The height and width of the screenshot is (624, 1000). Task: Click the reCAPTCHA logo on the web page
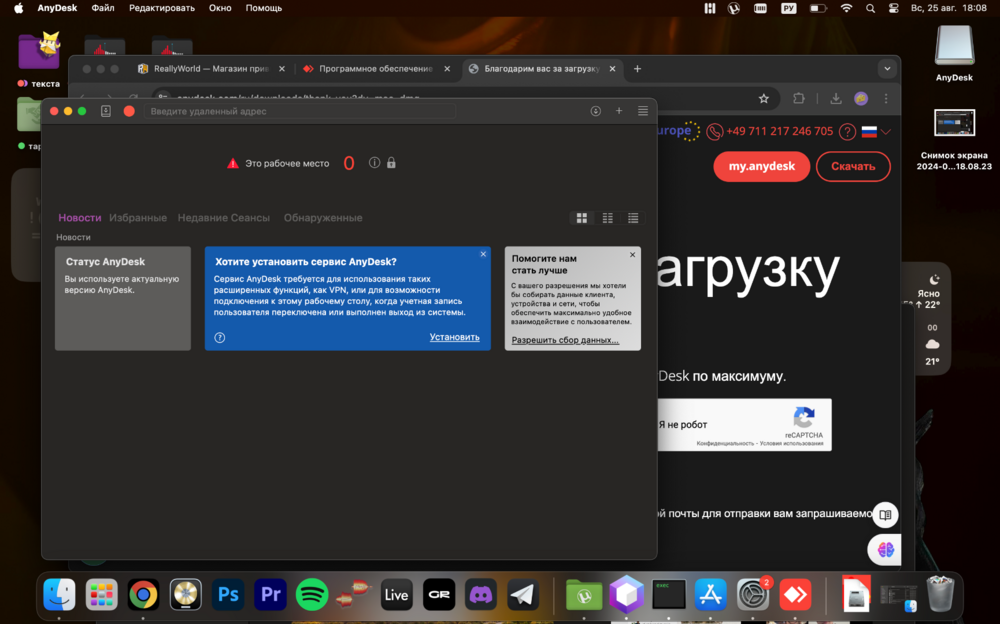point(804,418)
